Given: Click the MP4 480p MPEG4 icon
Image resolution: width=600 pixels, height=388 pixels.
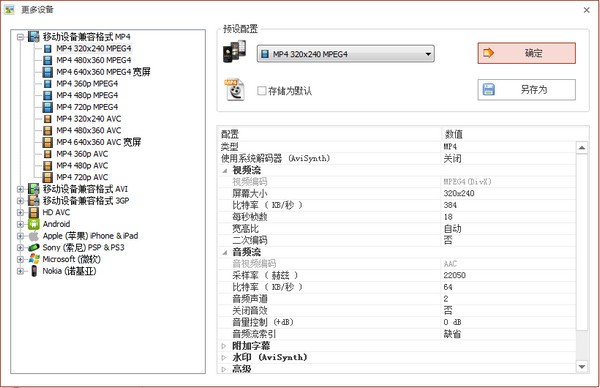Looking at the screenshot, I should tap(47, 95).
